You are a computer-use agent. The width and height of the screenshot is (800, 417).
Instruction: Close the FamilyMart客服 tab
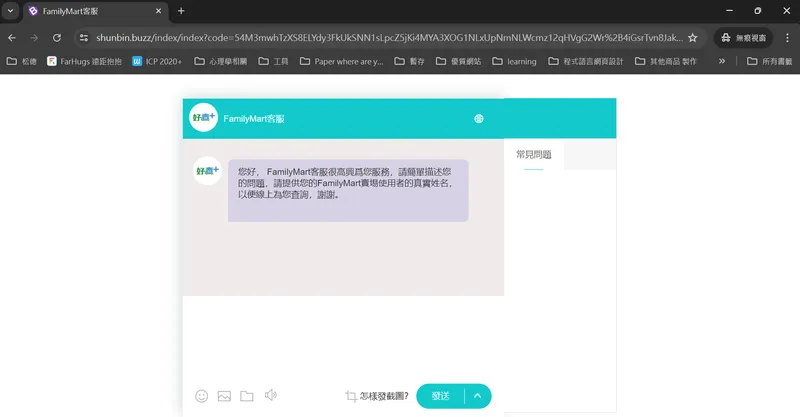(158, 11)
